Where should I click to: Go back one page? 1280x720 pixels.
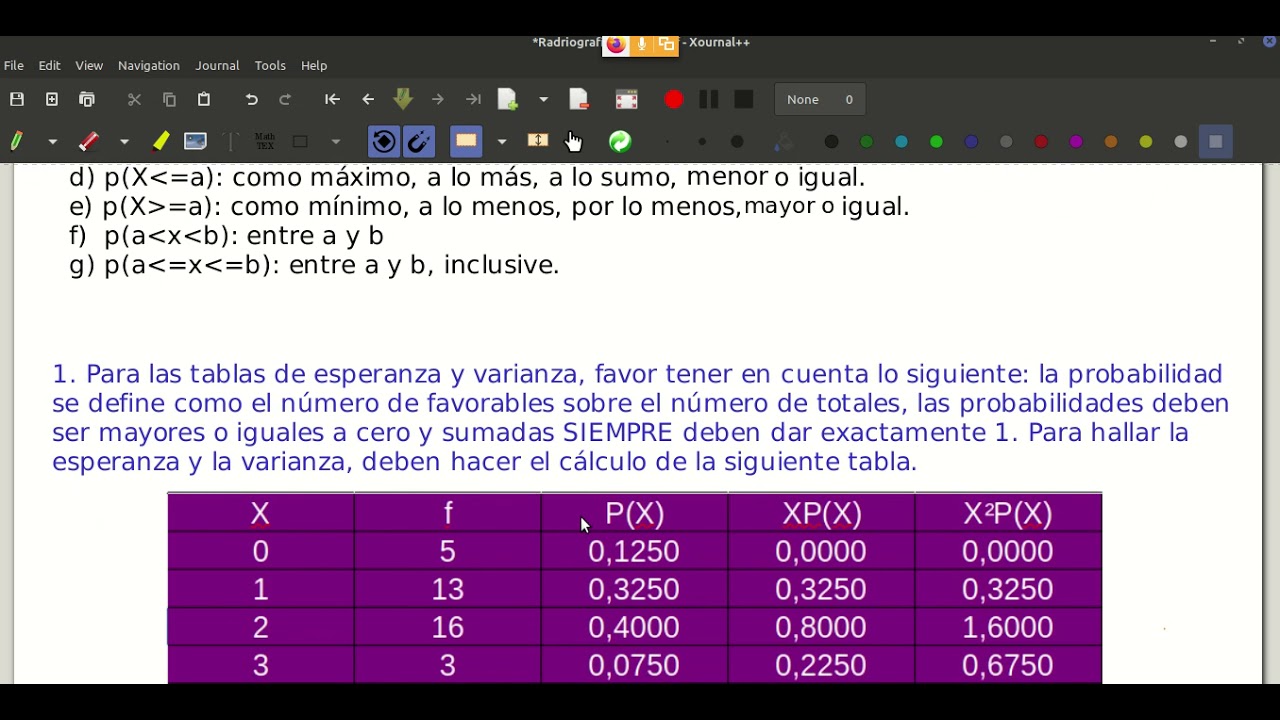coord(368,99)
